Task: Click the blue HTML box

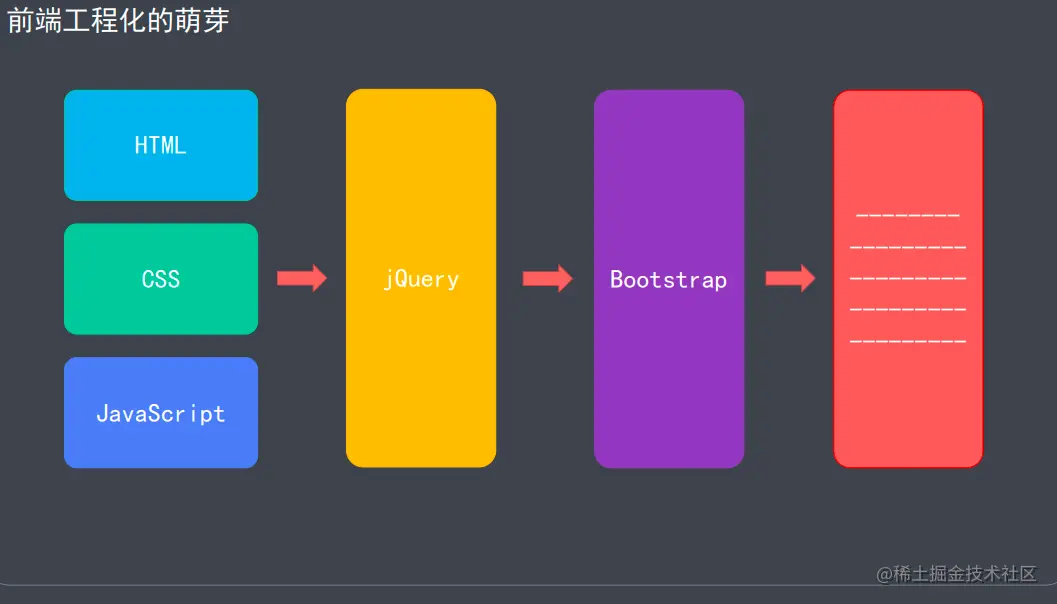Action: click(161, 145)
